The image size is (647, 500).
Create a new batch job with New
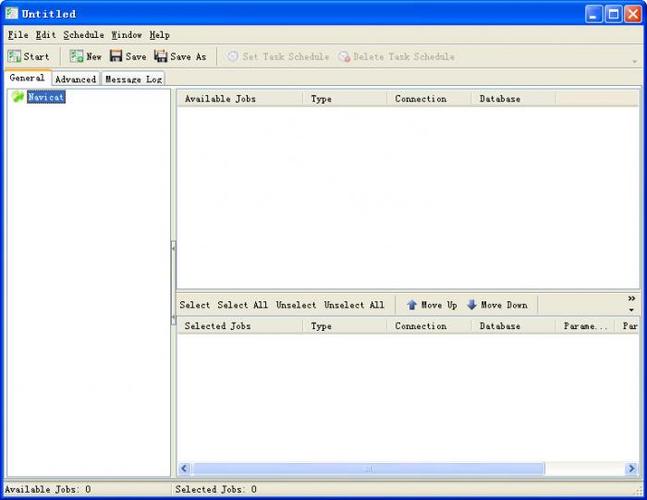(85, 57)
